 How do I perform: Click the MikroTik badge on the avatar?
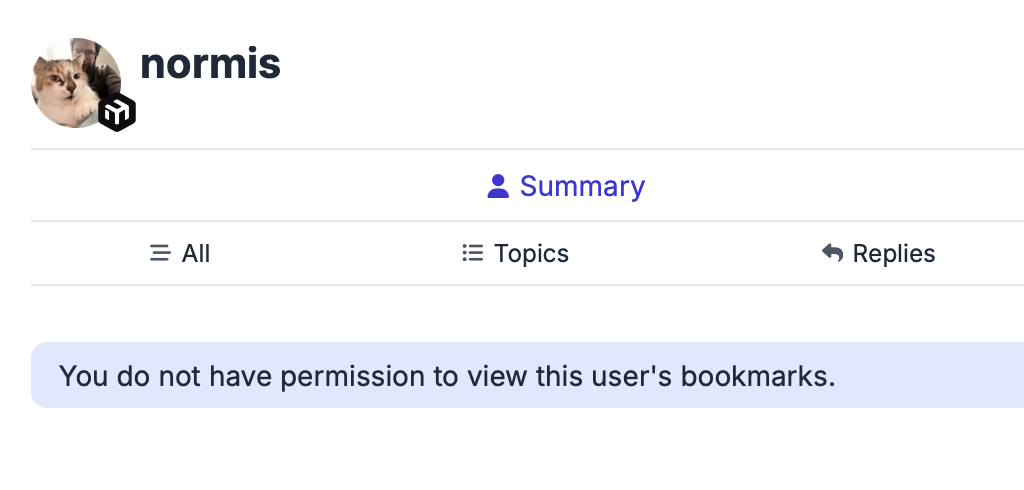coord(117,112)
